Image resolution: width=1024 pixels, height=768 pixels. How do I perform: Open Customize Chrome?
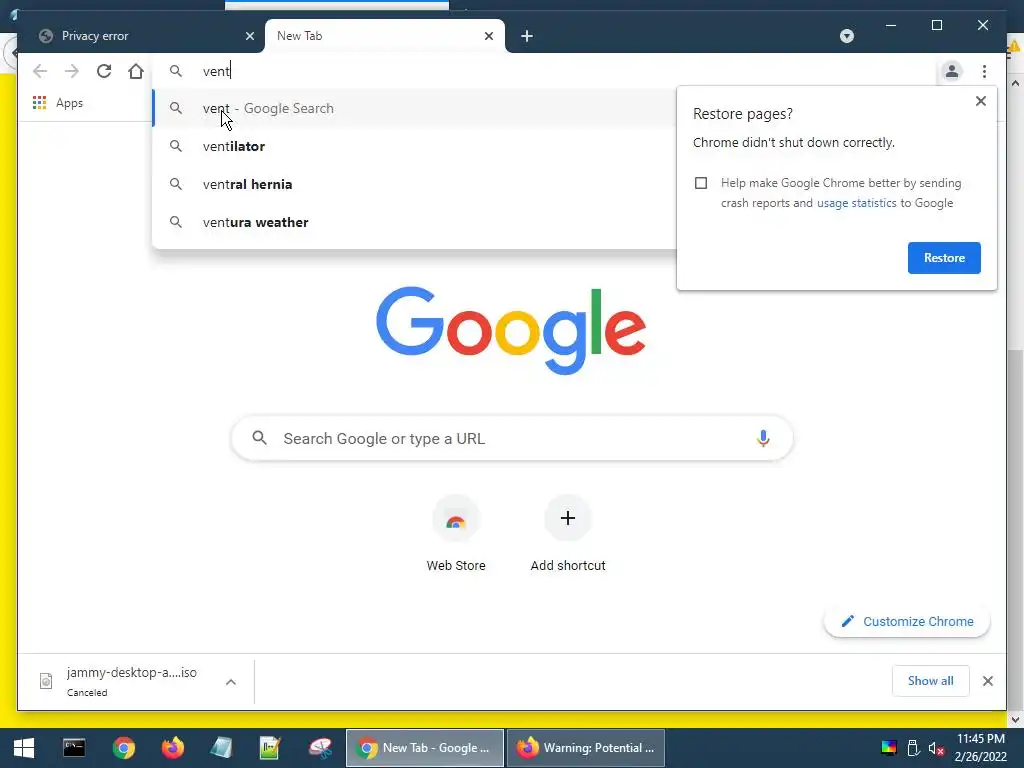907,622
